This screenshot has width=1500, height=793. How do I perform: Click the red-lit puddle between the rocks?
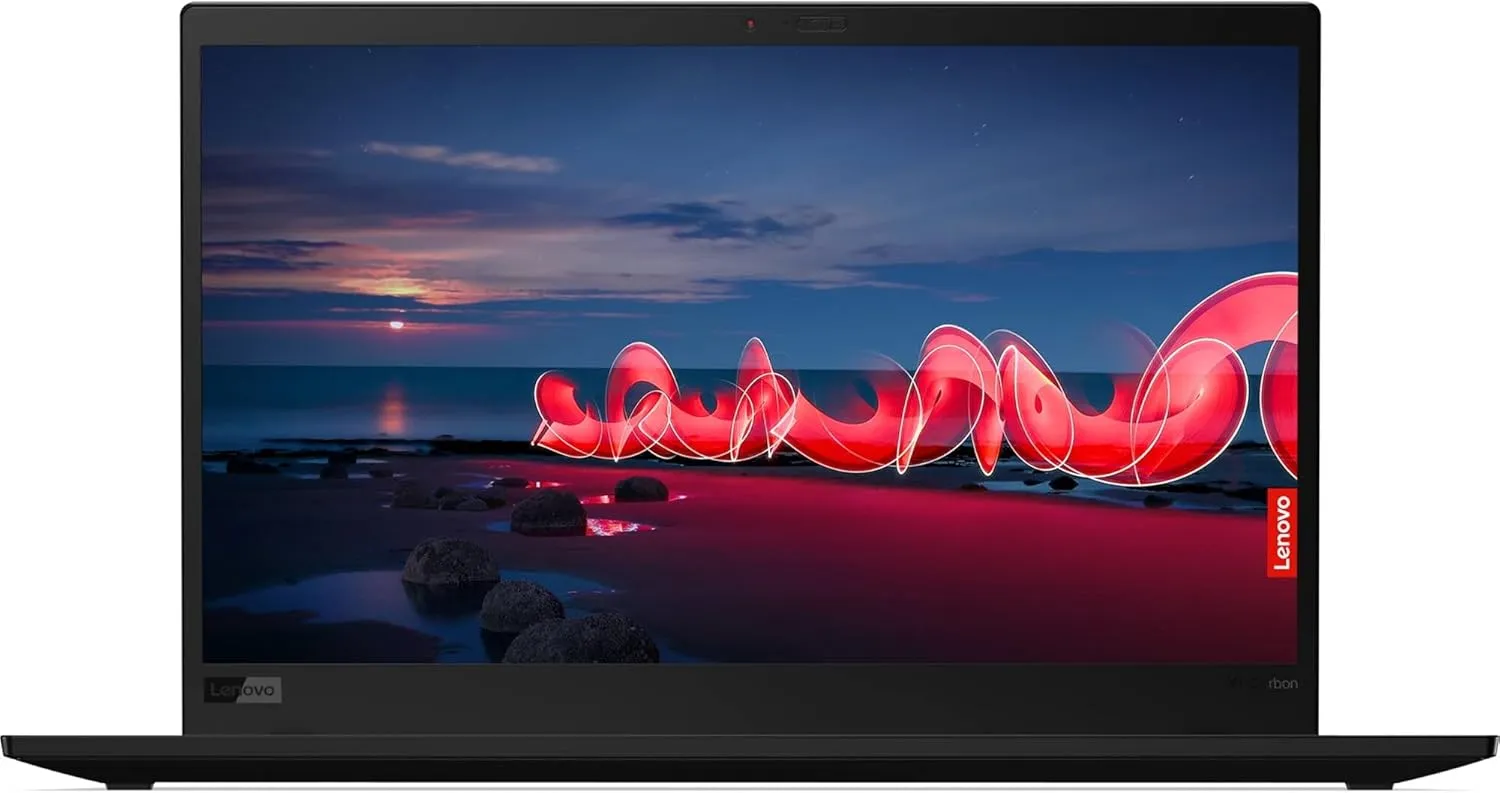tap(618, 526)
